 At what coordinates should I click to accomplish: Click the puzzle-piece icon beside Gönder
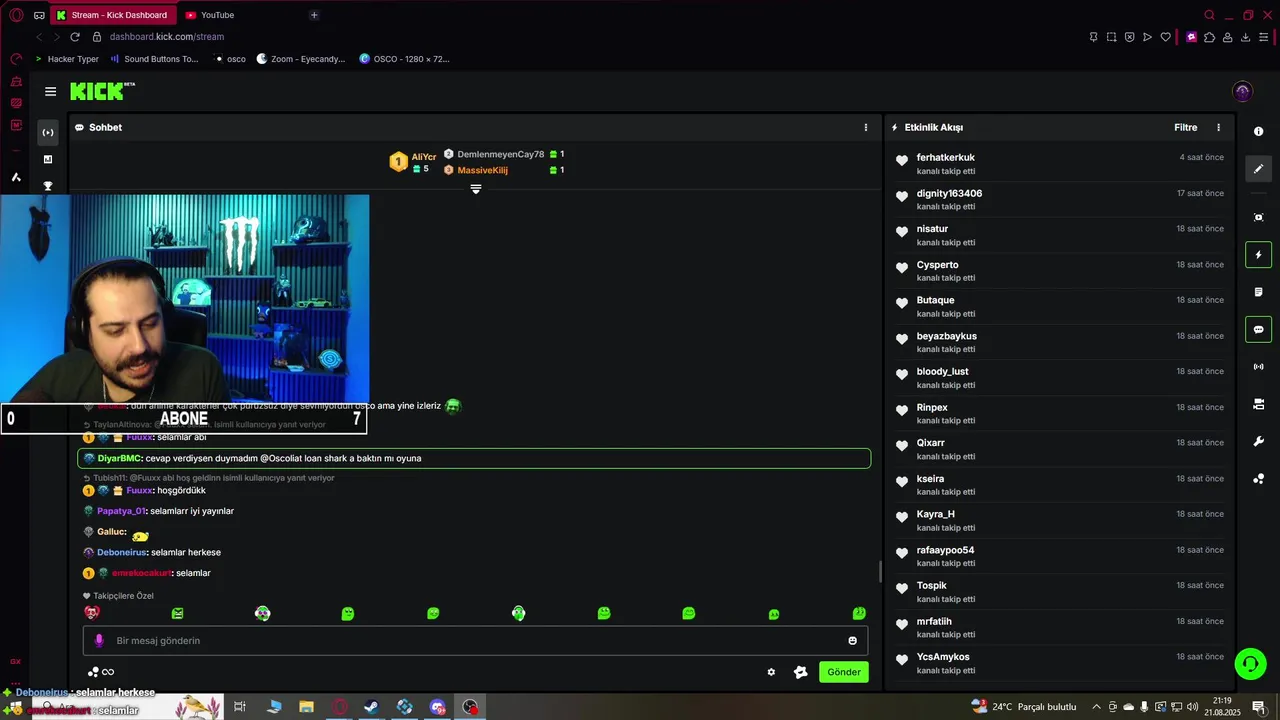click(800, 672)
